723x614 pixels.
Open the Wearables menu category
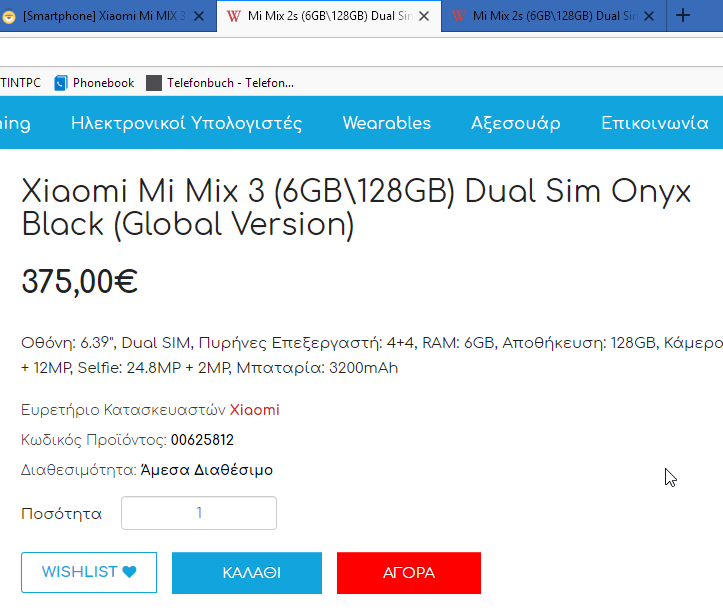click(386, 123)
